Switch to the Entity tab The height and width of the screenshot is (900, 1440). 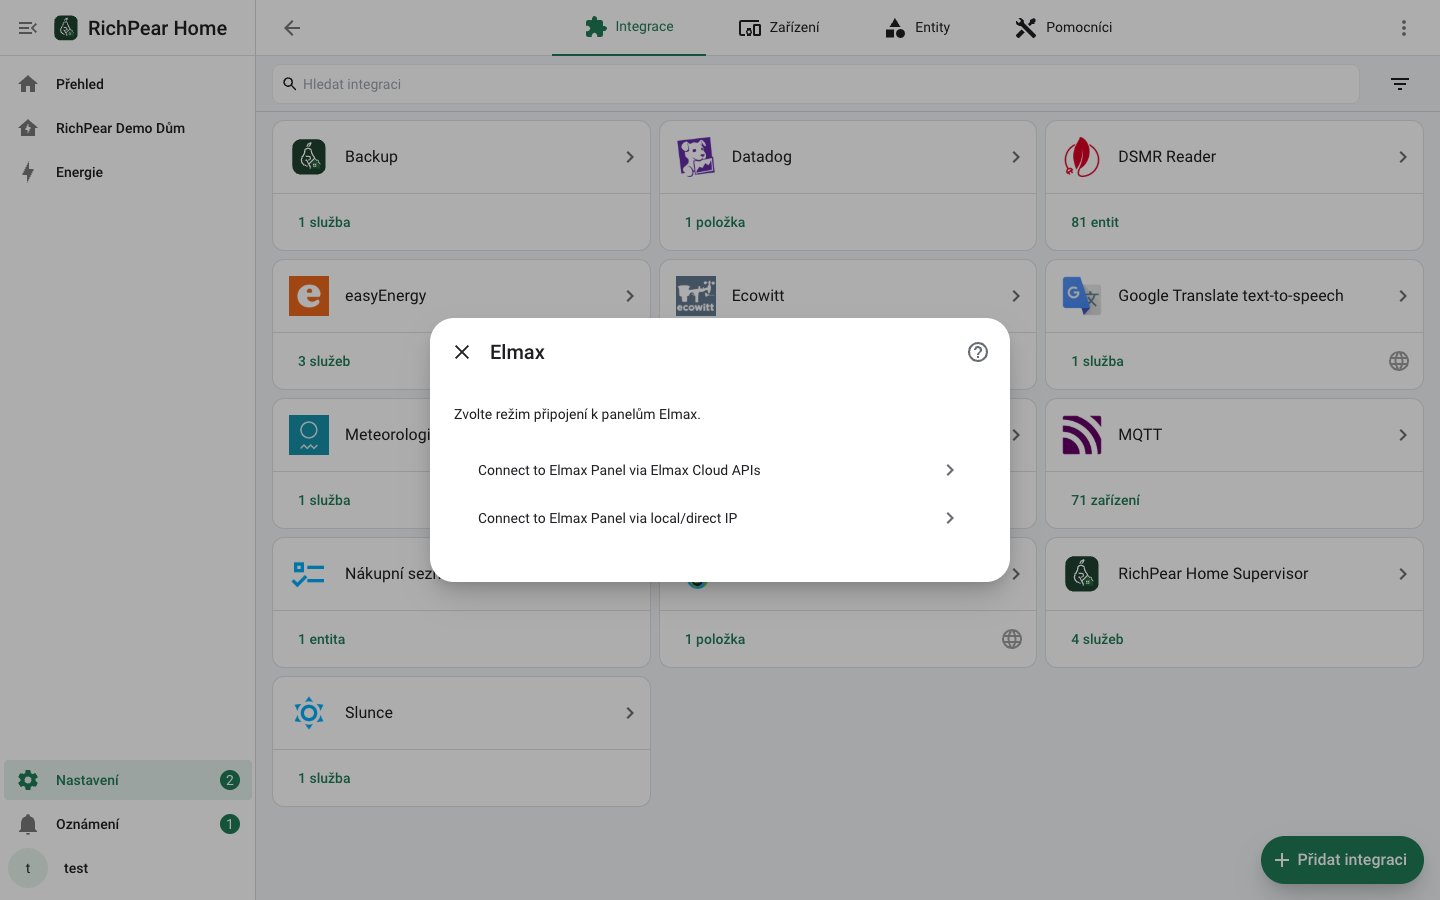(918, 27)
